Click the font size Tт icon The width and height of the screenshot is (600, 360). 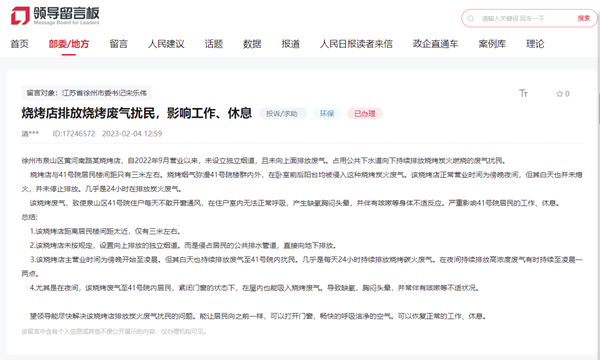(x=523, y=93)
